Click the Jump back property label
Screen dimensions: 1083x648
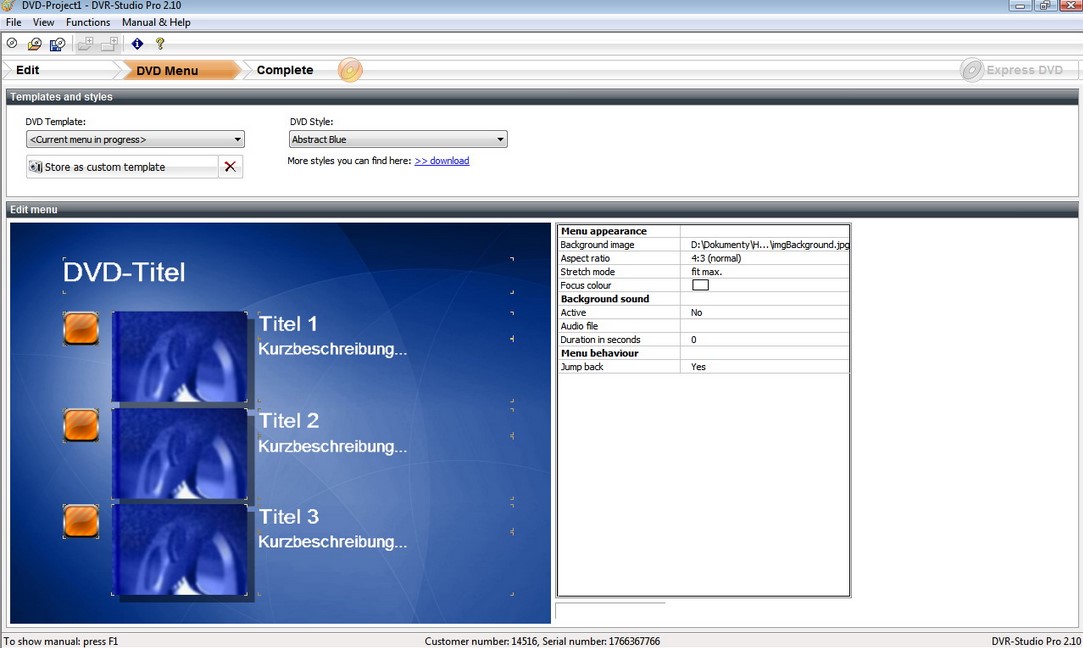pyautogui.click(x=582, y=367)
